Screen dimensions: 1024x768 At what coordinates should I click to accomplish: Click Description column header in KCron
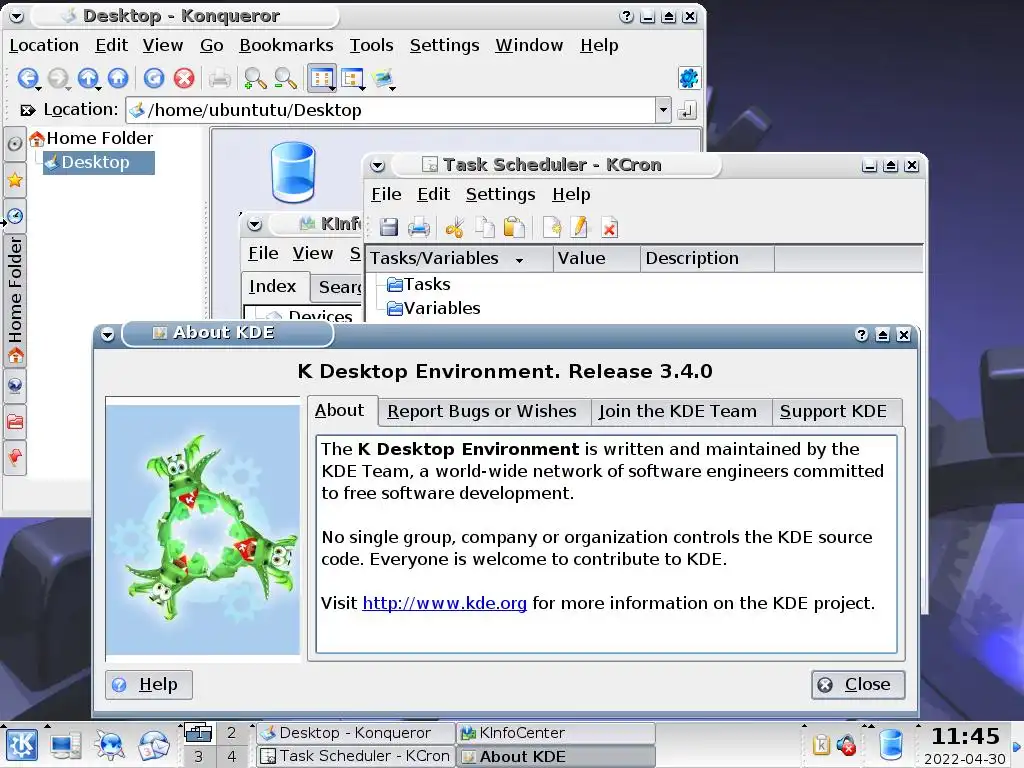coord(707,259)
